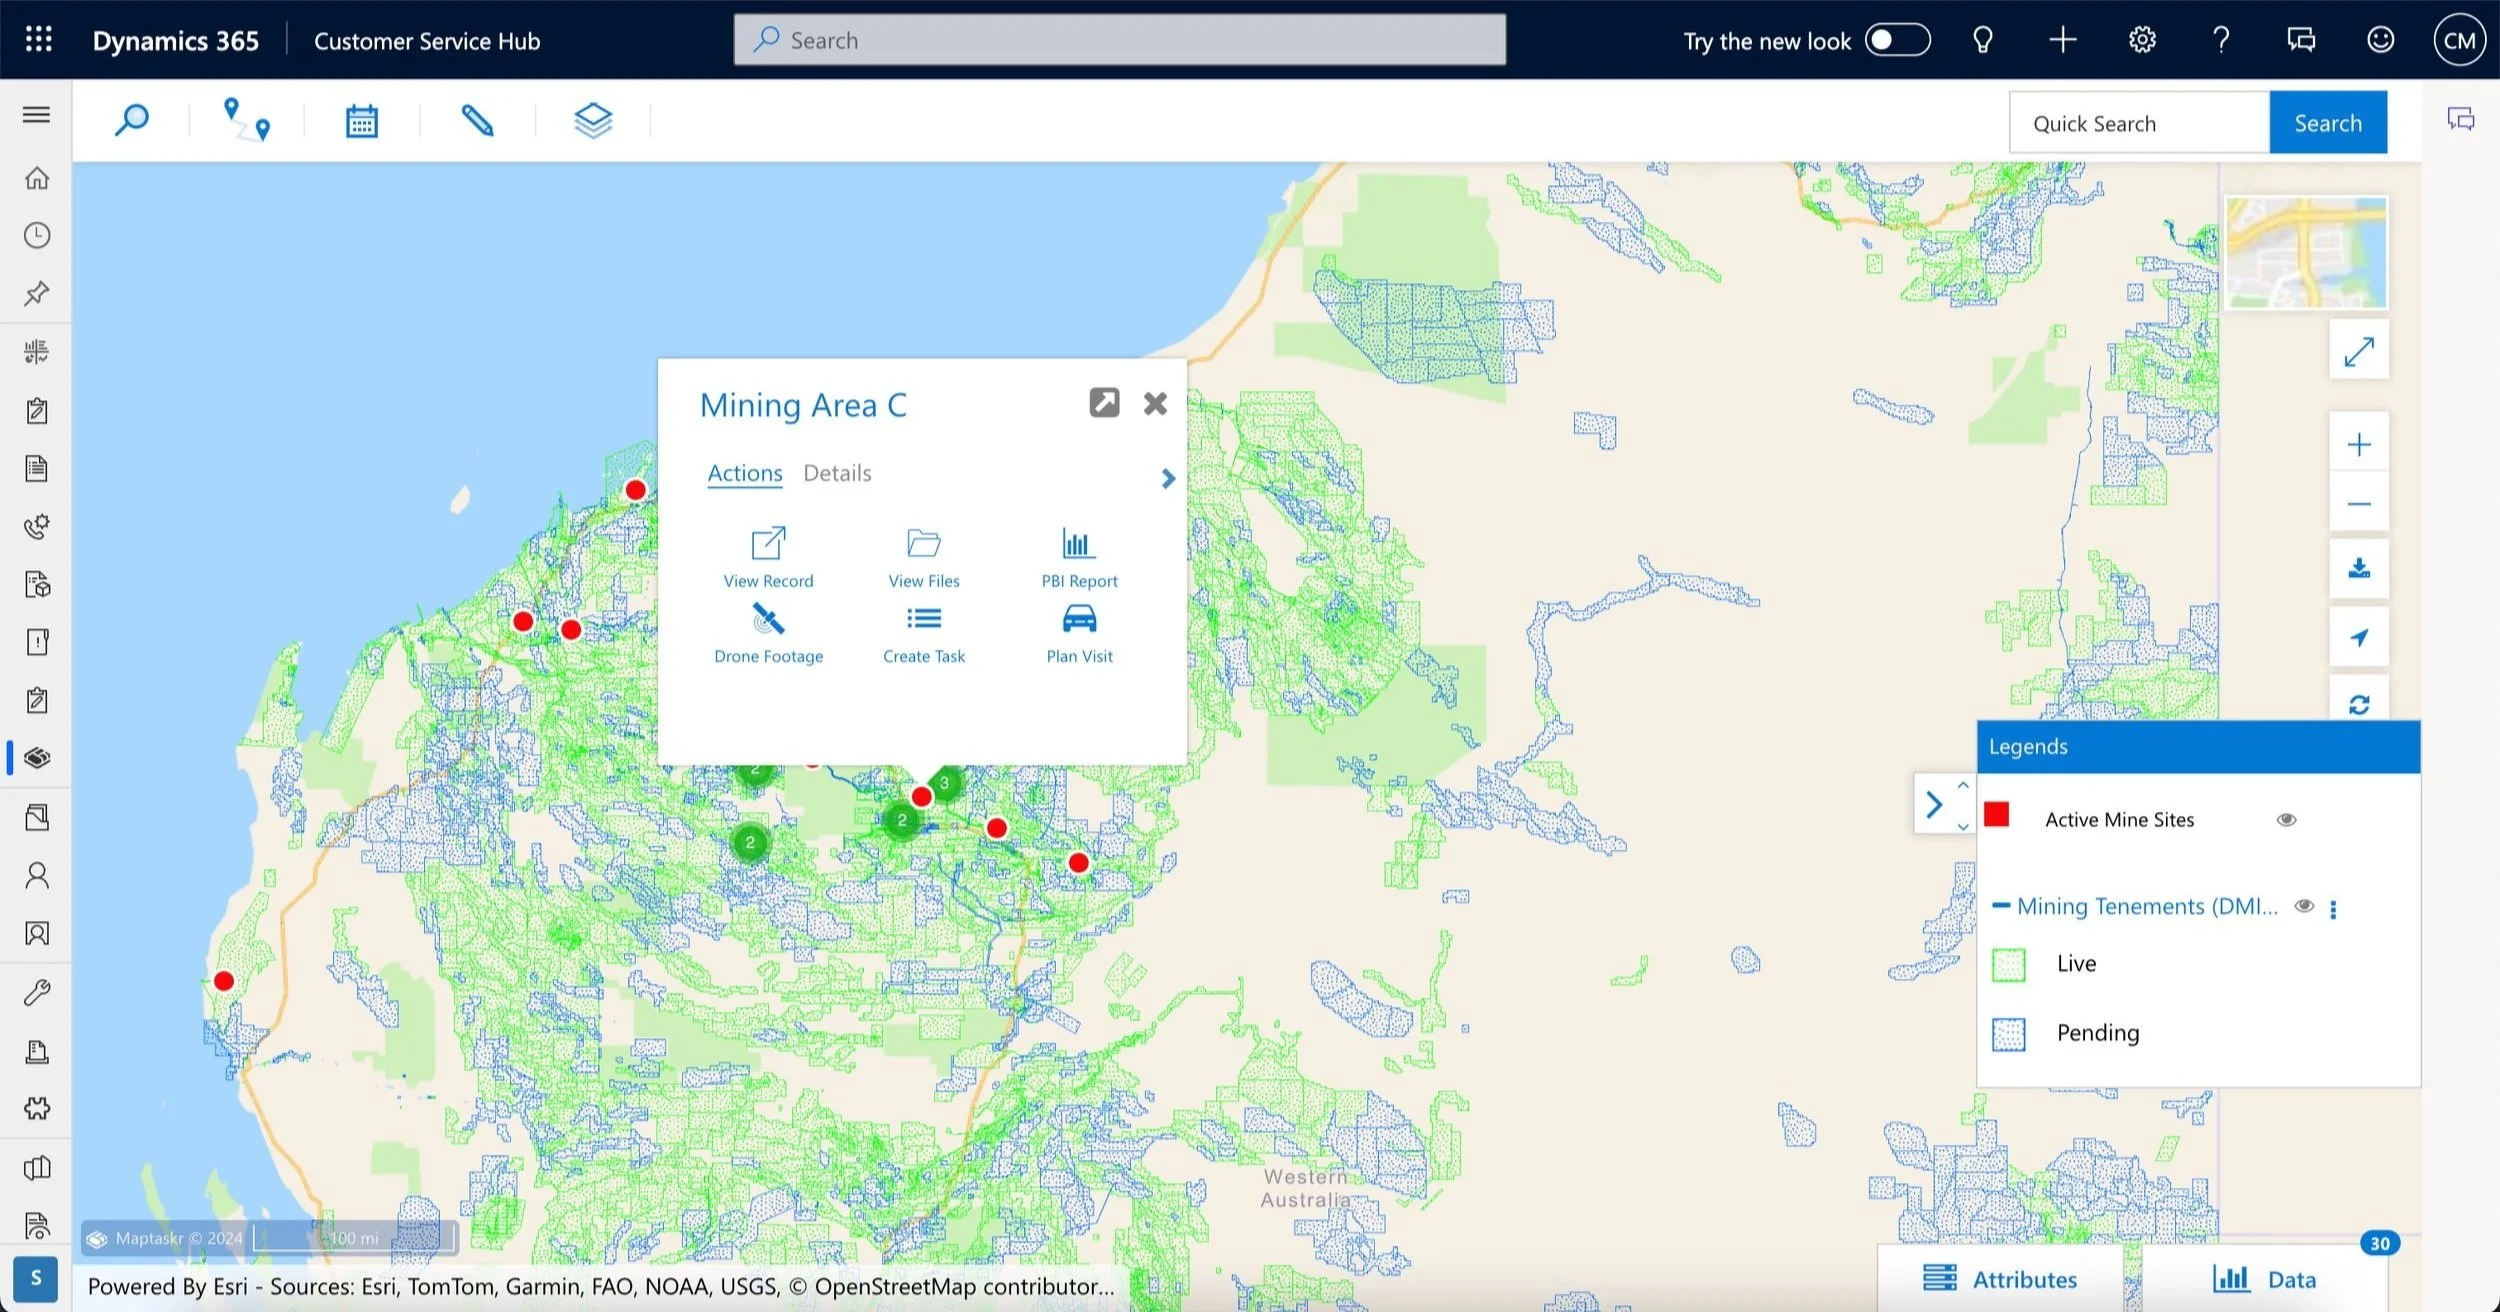Viewport: 2500px width, 1312px height.
Task: Click the map refresh icon
Action: click(2358, 704)
